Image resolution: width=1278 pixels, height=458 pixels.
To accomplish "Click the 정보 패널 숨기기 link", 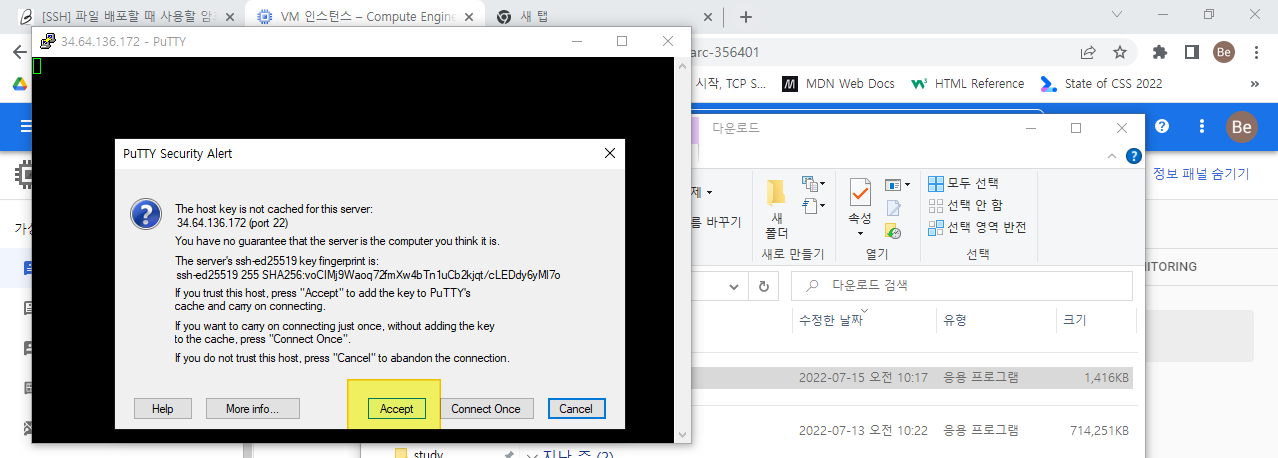I will (1201, 174).
